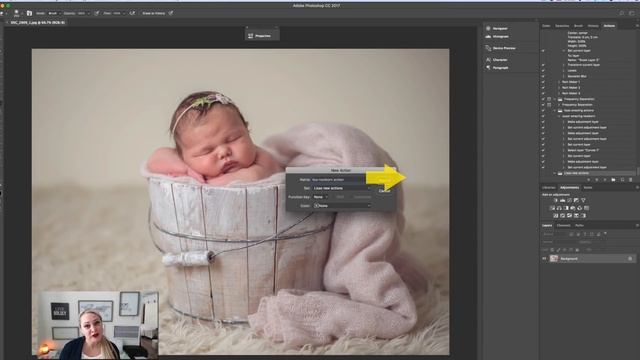Click the Name field in New Action
Viewport: 640px width, 360px height.
pyautogui.click(x=338, y=180)
